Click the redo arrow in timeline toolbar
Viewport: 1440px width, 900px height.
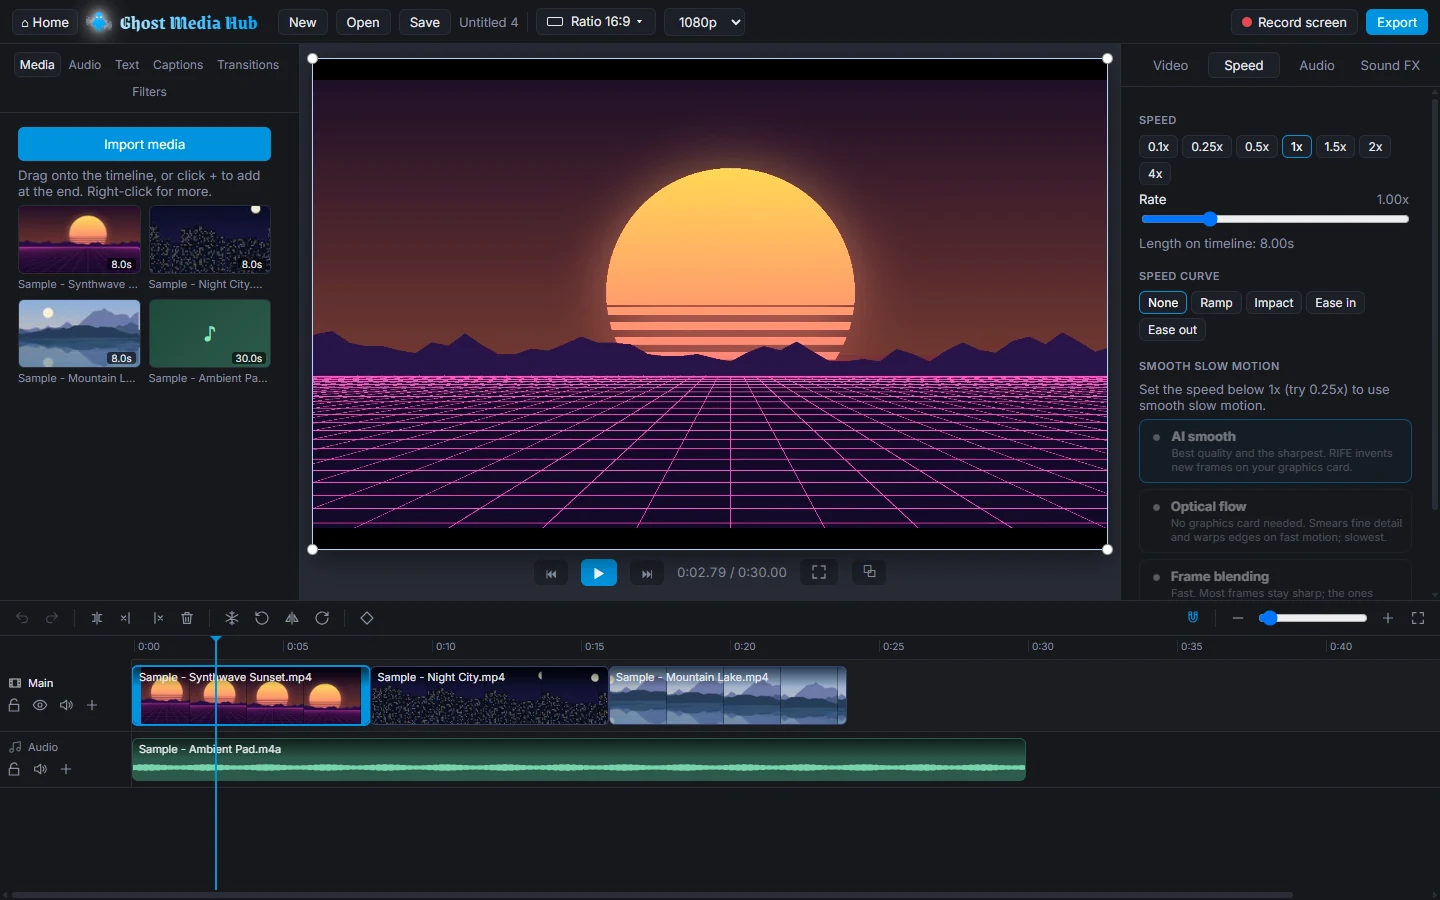[52, 618]
